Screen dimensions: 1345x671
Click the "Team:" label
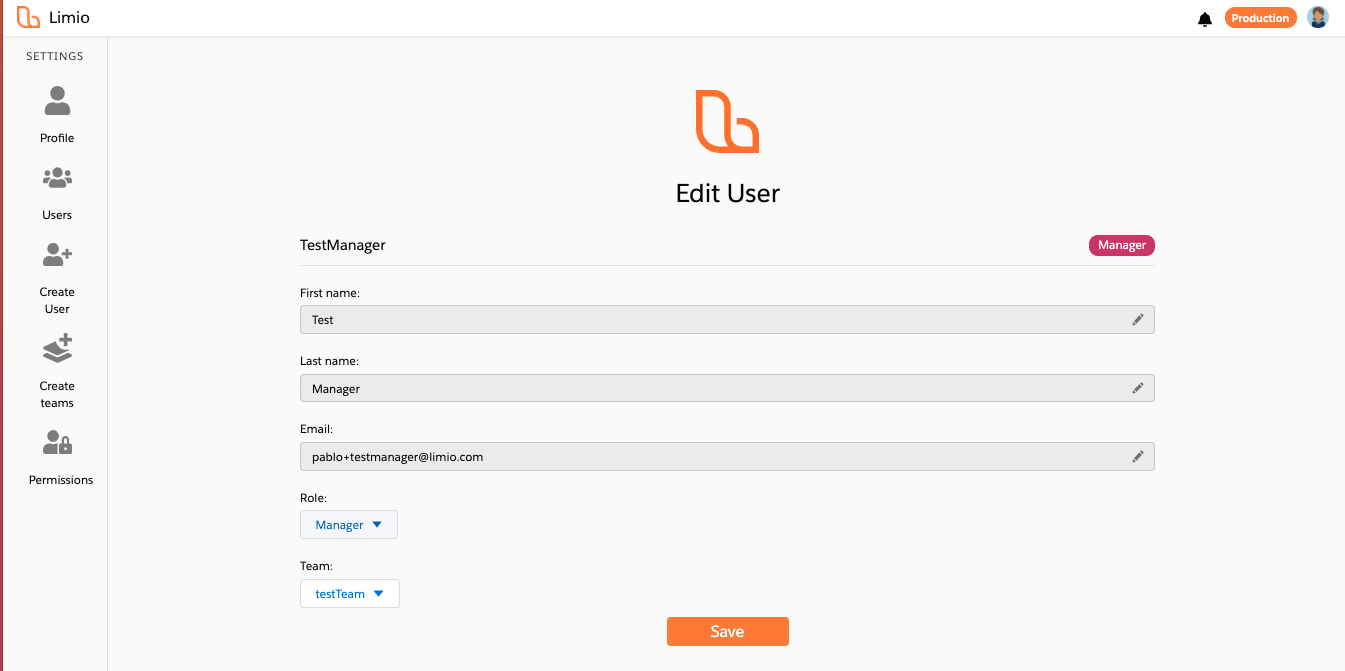coord(316,566)
